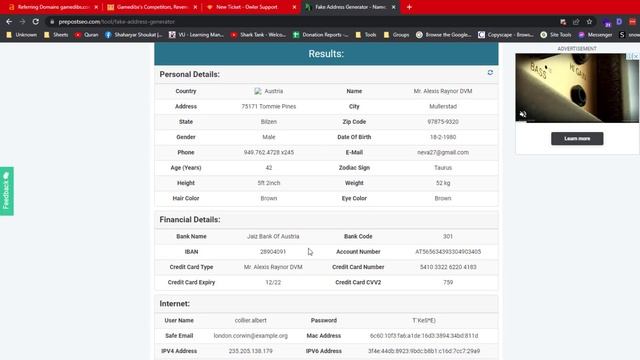
Task: Select the CVV2 value '759'
Action: click(448, 282)
